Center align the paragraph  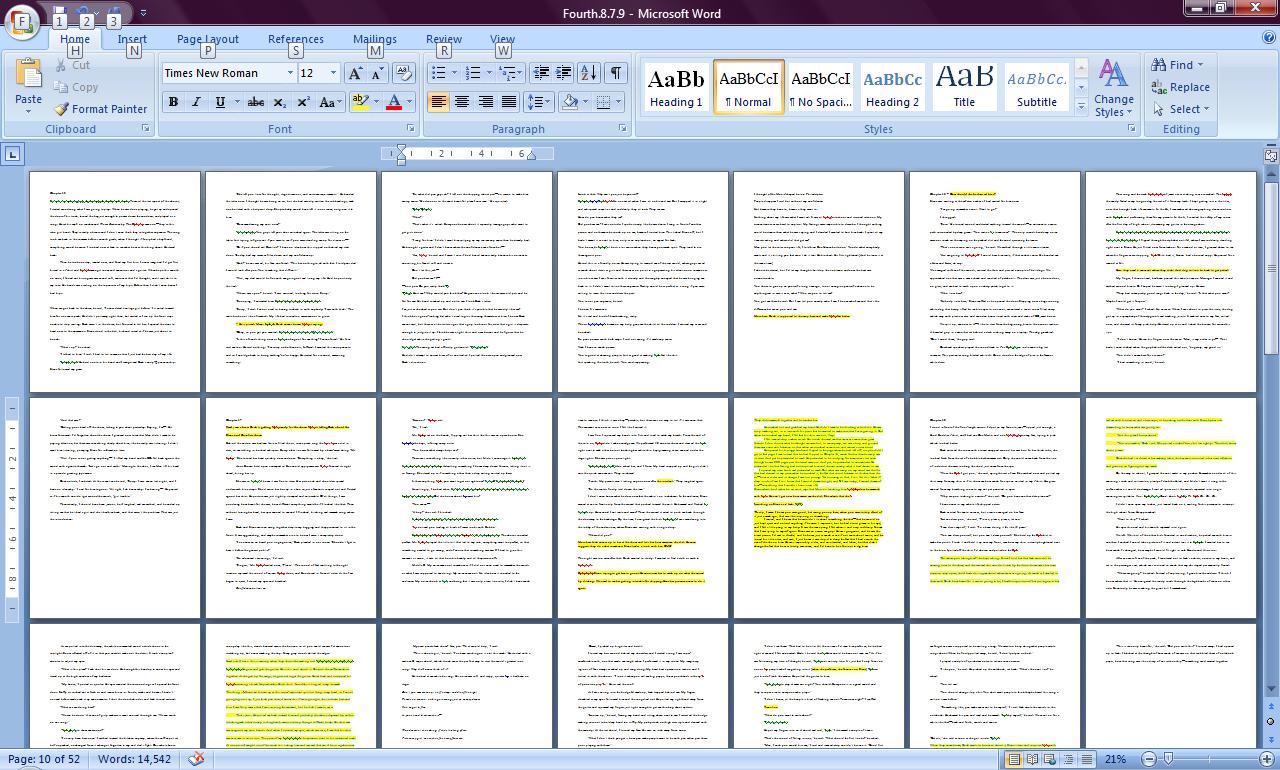click(x=461, y=103)
